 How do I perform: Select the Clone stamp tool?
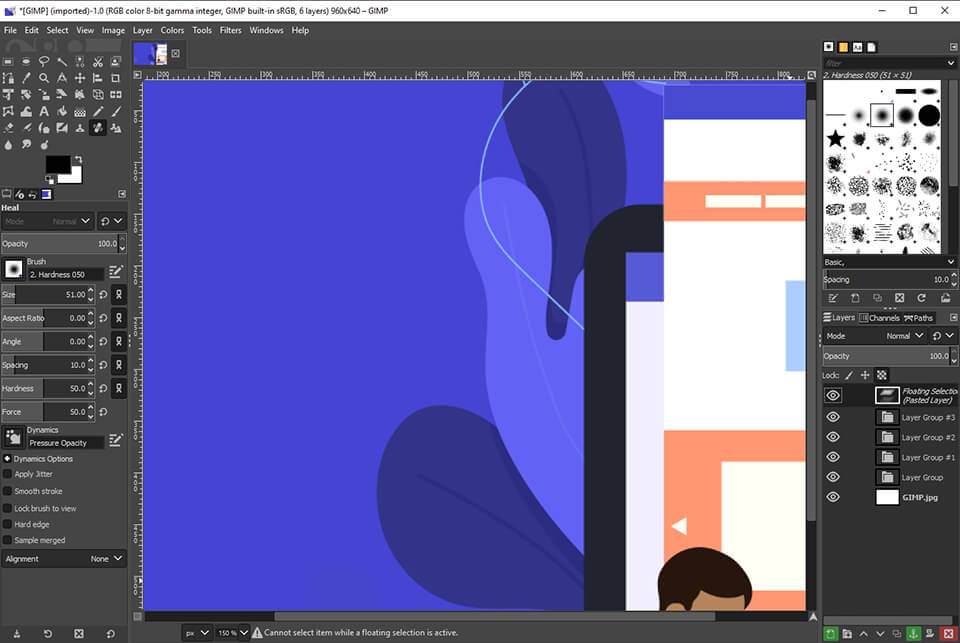tap(80, 128)
